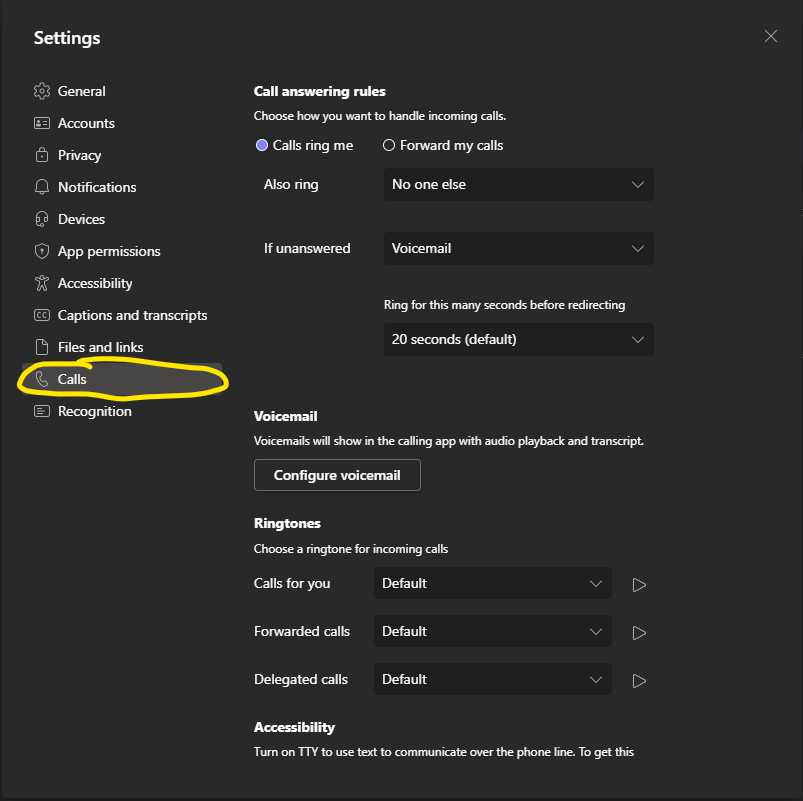
Task: Click the Devices headset icon
Action: coord(41,219)
